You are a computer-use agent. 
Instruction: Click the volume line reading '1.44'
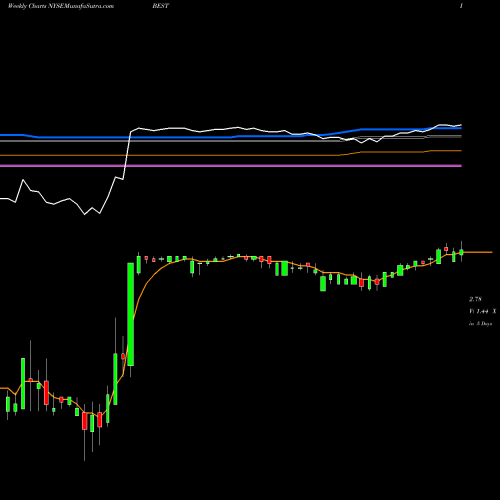(x=482, y=311)
